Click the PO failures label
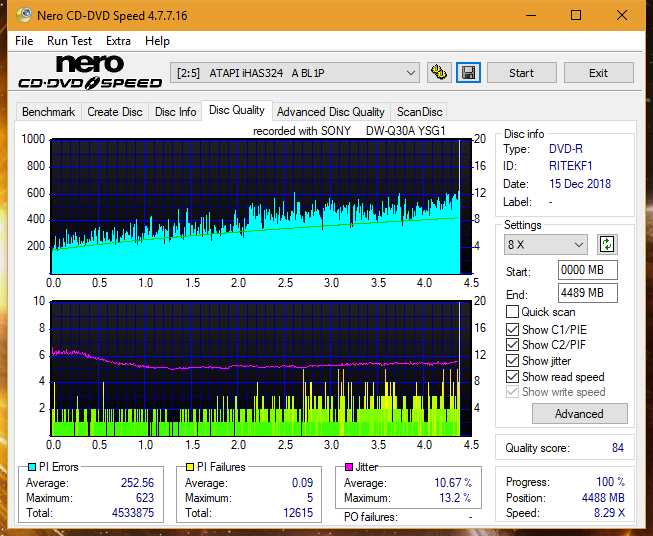 [371, 517]
